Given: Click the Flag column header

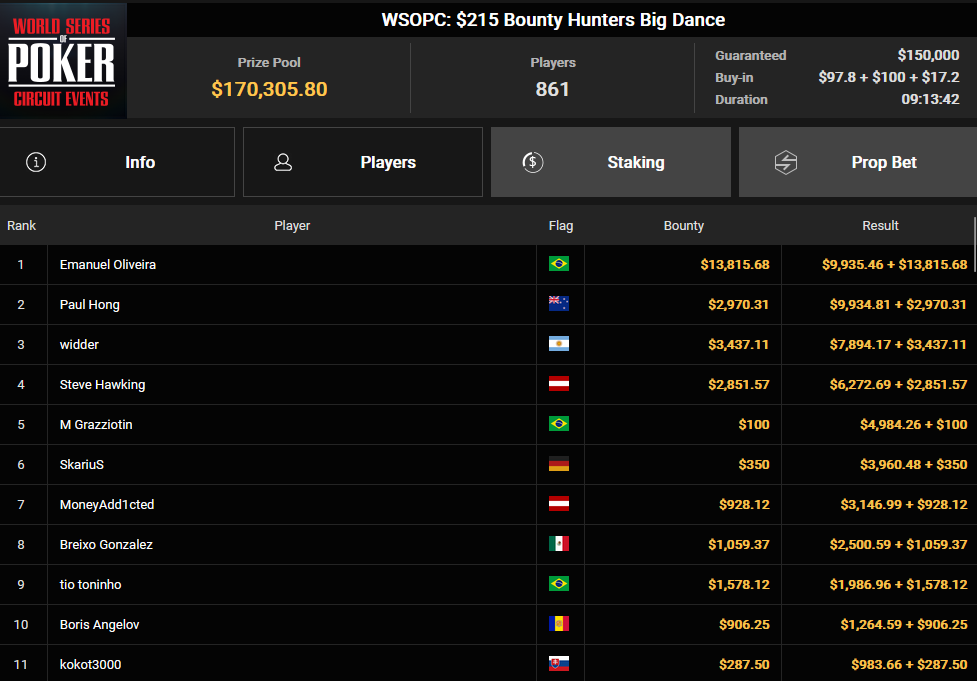Looking at the screenshot, I should coord(561,226).
